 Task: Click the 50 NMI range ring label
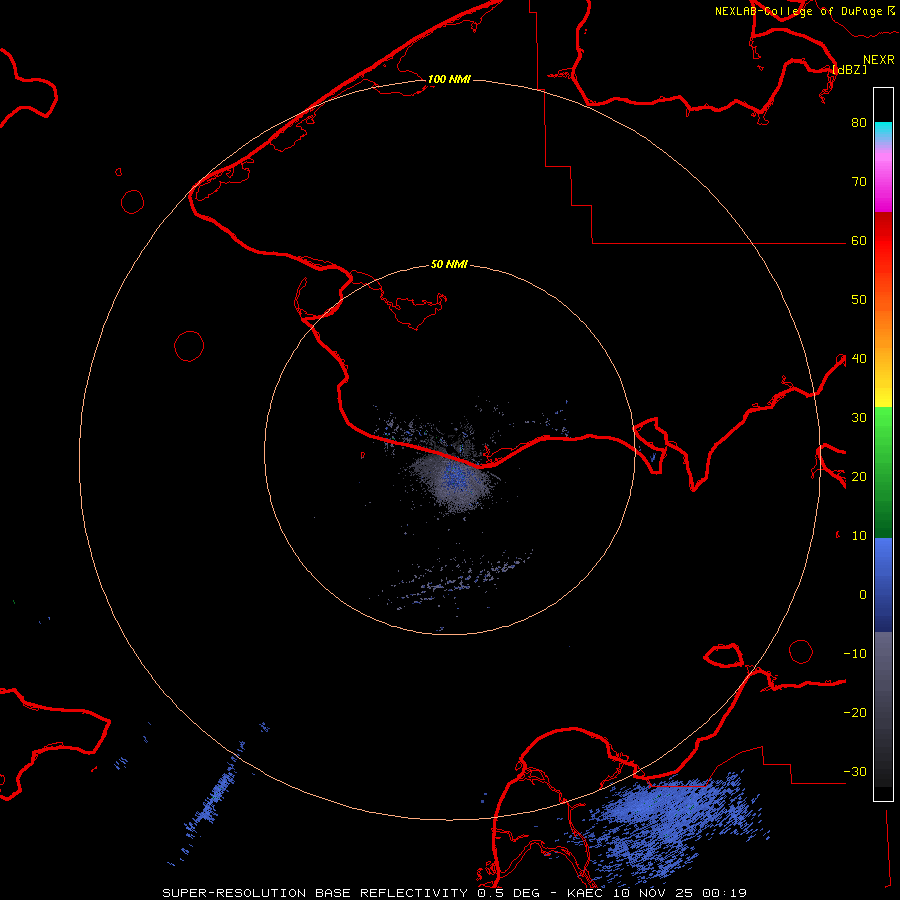point(449,265)
